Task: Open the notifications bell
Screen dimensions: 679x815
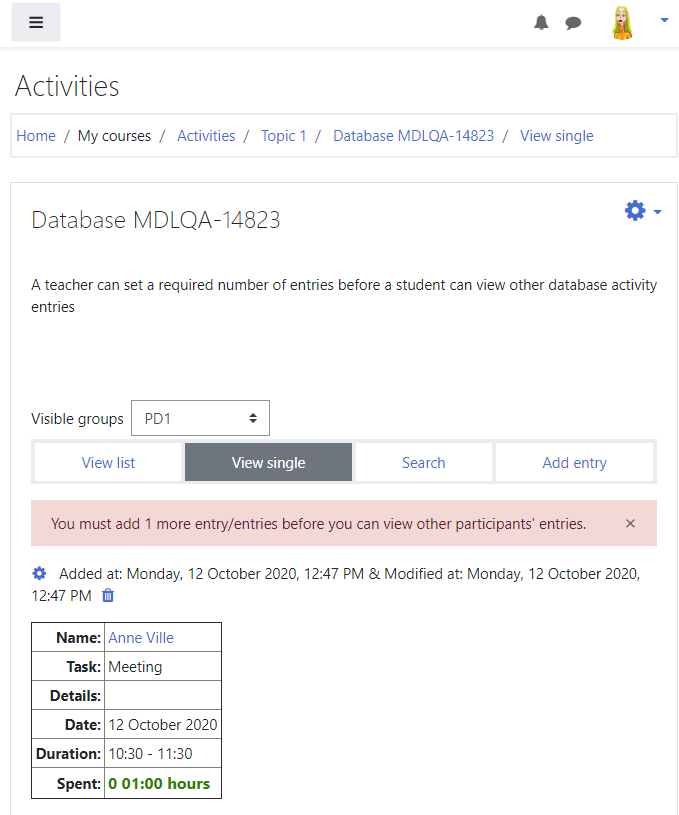Action: [541, 22]
